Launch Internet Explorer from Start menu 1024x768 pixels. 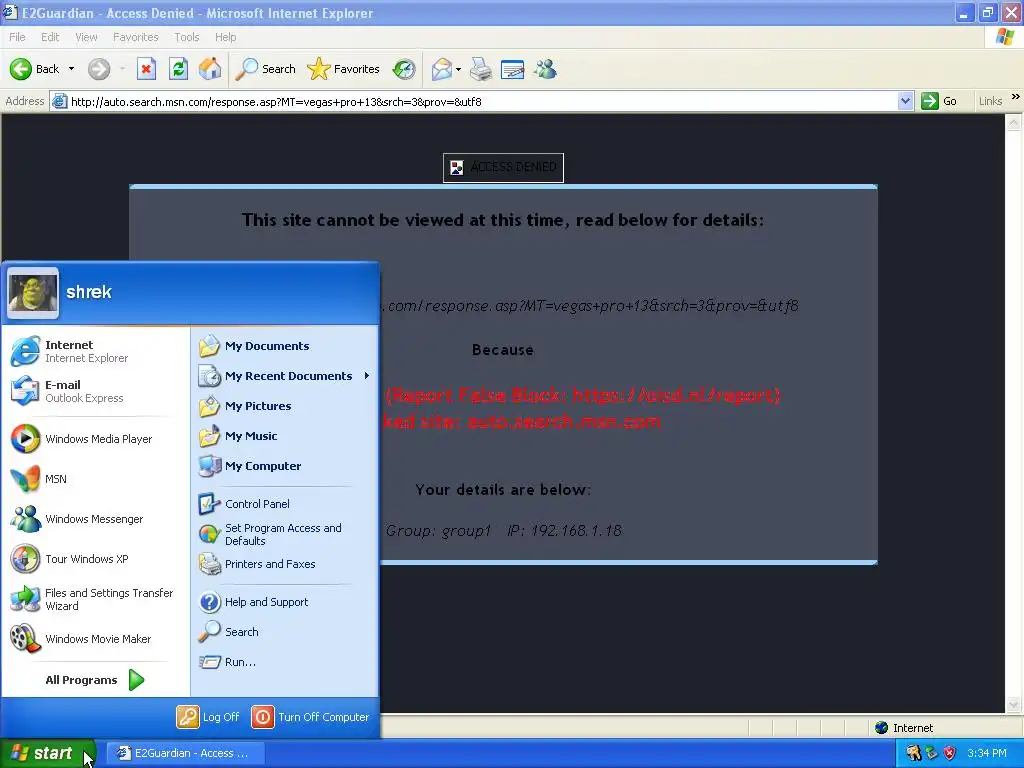[x=95, y=351]
